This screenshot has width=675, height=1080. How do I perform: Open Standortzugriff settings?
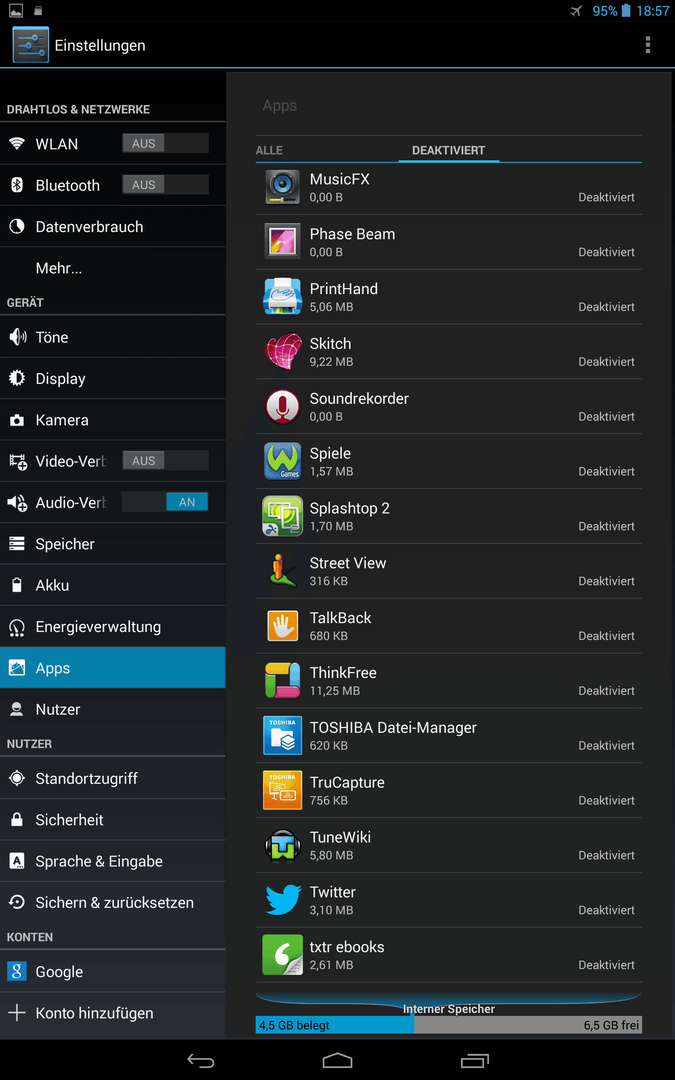point(113,778)
